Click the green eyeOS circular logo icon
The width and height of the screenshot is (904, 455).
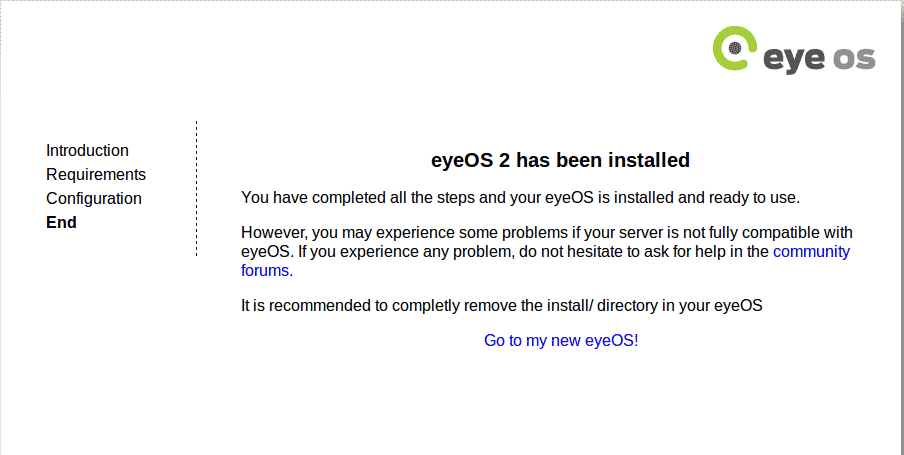pyautogui.click(x=734, y=48)
